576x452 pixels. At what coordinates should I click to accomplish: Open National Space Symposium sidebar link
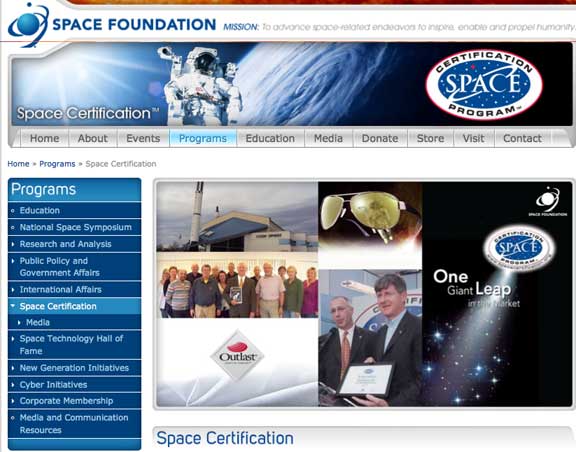[x=75, y=227]
